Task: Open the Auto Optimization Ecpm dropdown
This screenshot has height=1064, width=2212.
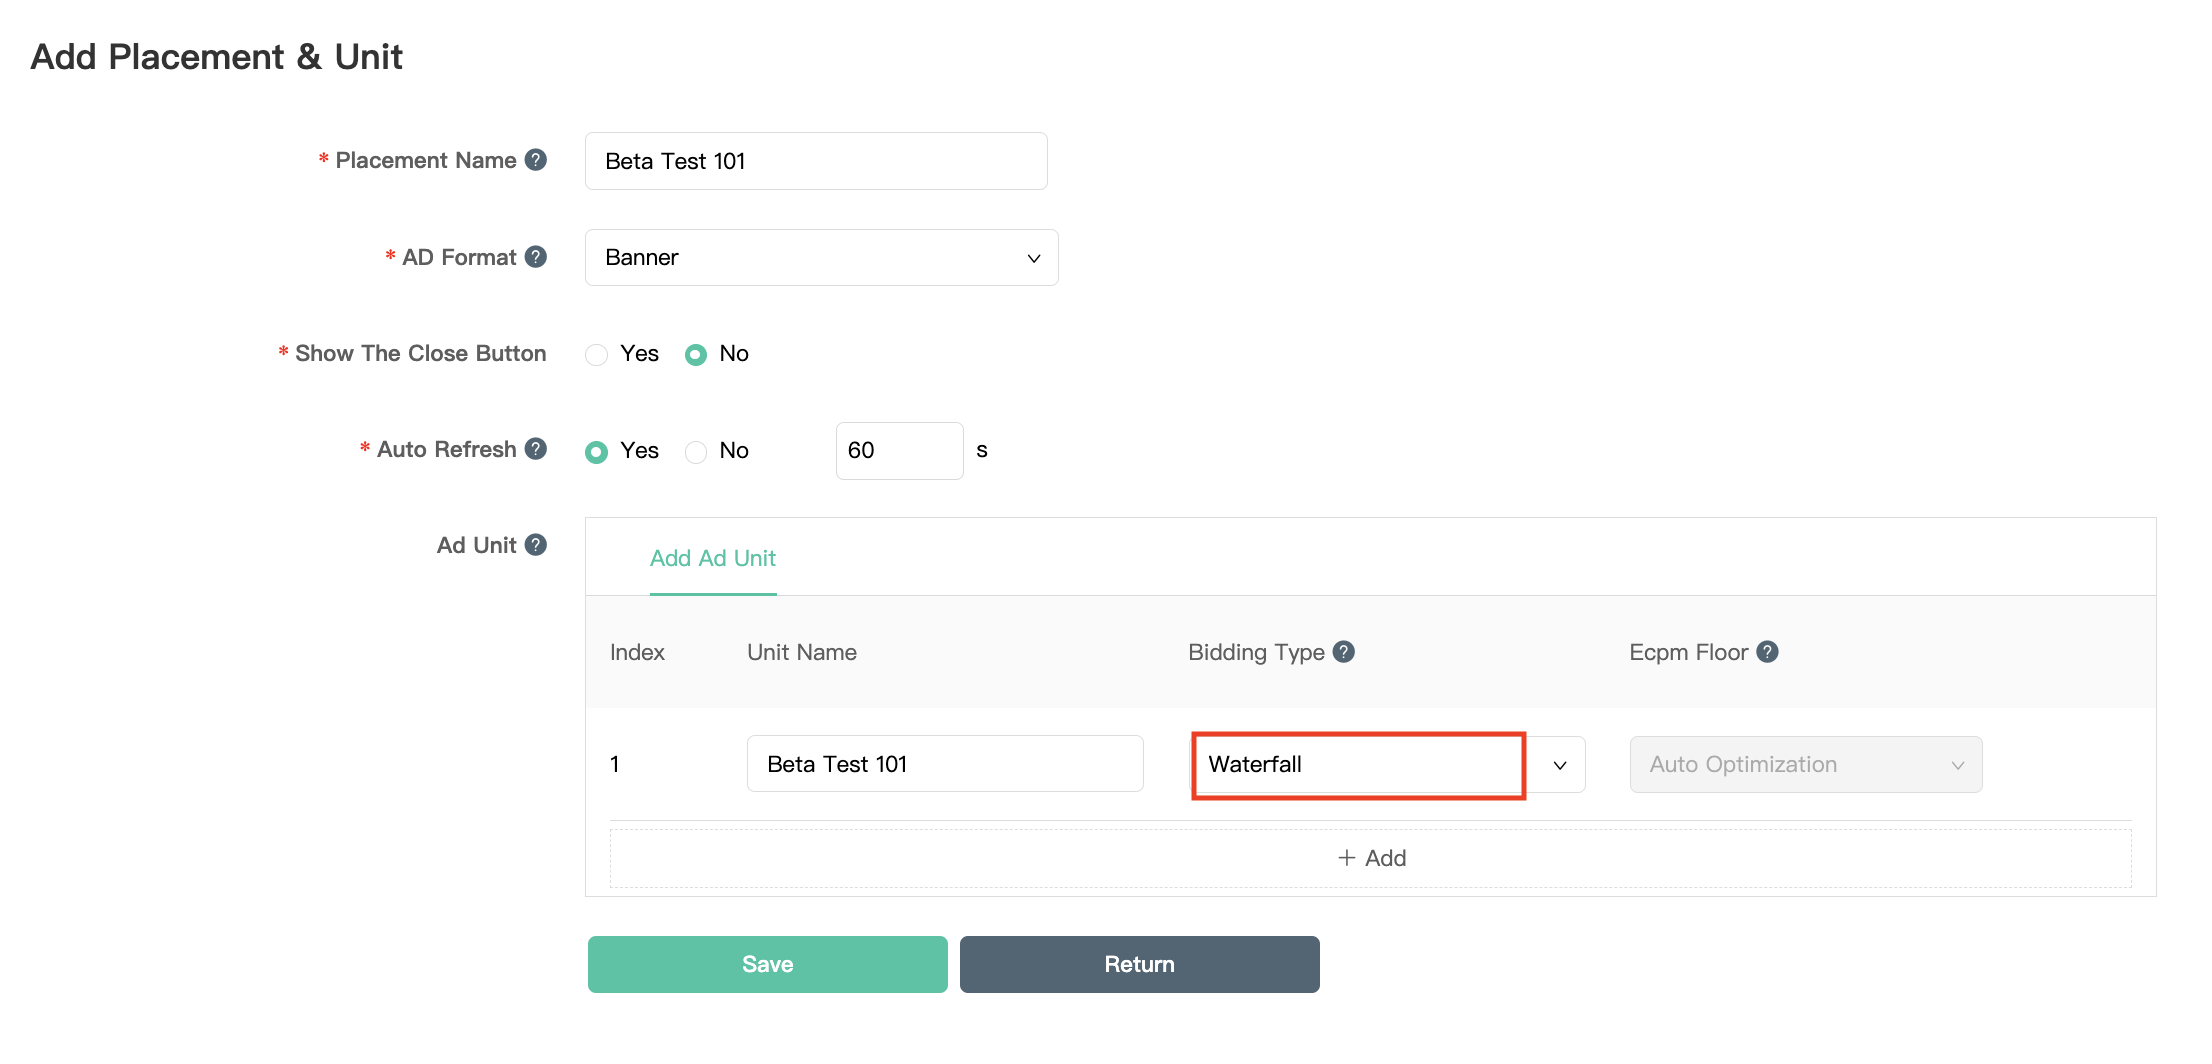Action: point(1805,765)
